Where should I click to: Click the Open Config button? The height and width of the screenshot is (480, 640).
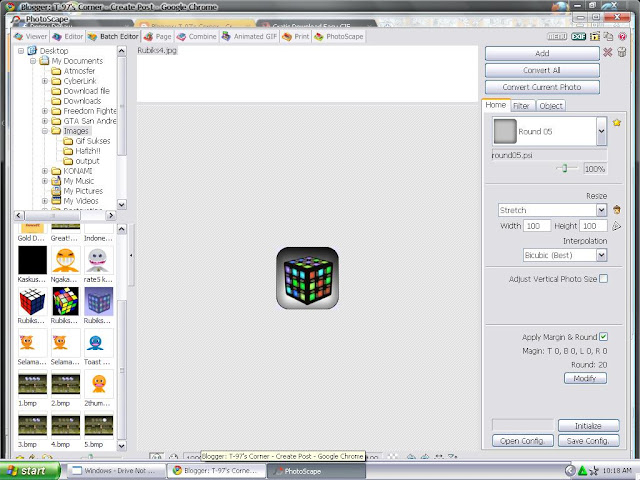coord(522,441)
